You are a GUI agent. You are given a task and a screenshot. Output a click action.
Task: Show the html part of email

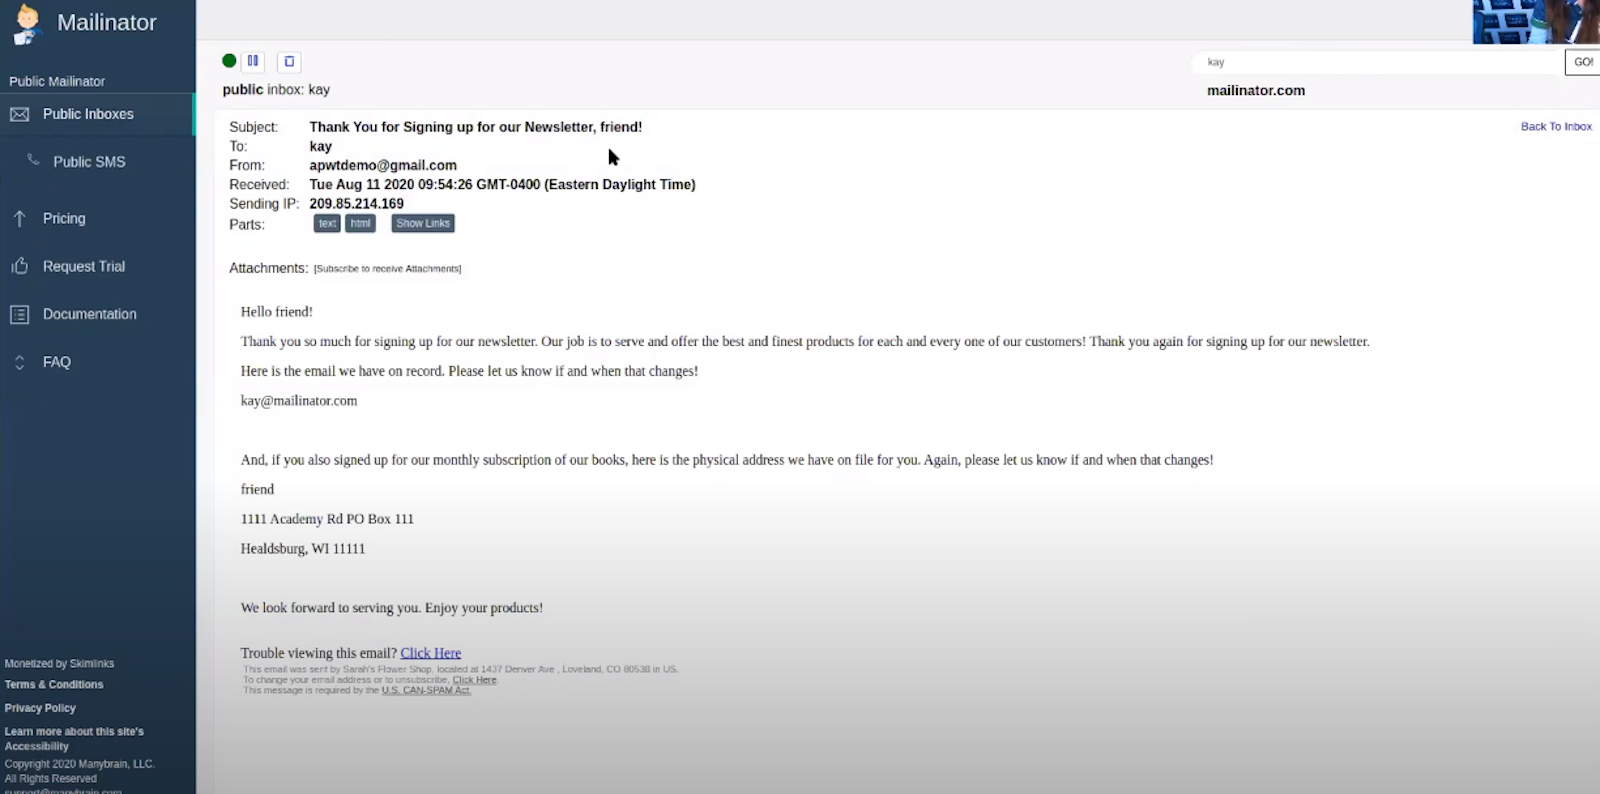[360, 223]
